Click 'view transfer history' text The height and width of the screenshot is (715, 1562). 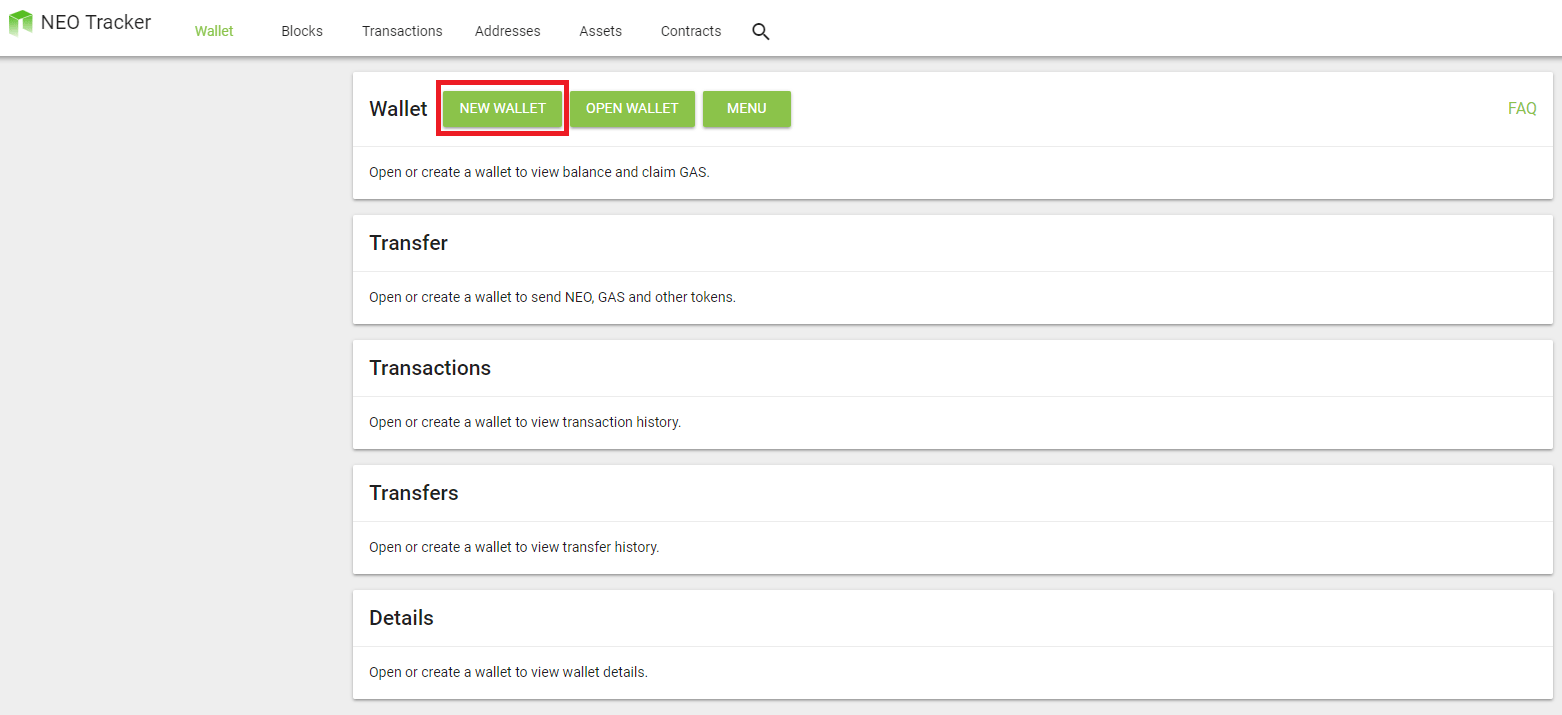coord(593,547)
